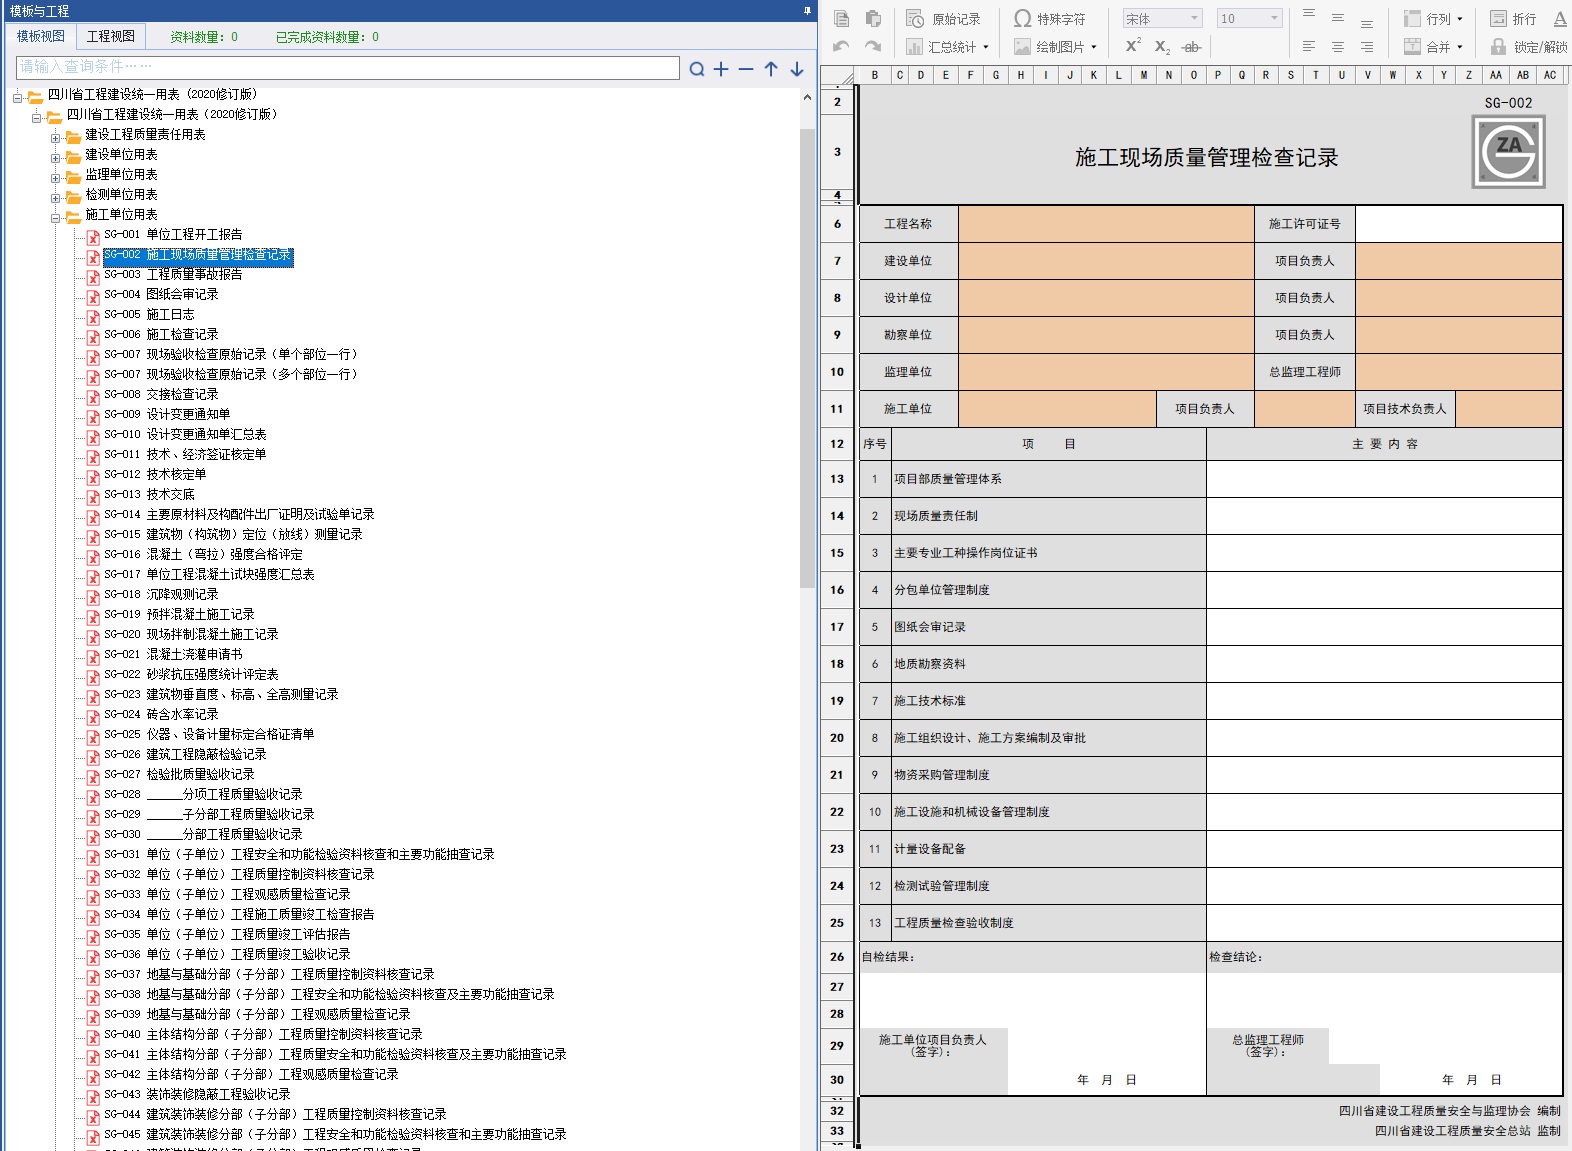
Task: Collapse the root 四川省工程建设统一用表 node
Action: [x=18, y=97]
